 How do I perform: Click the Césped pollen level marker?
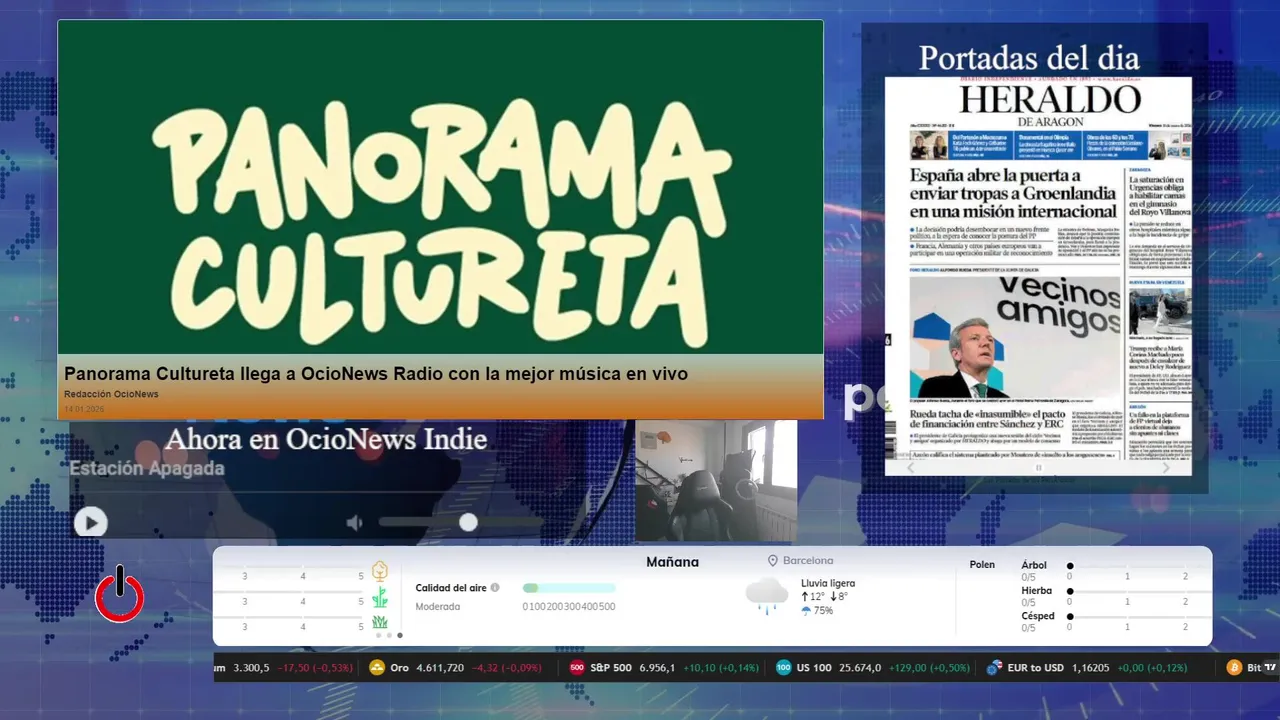[1070, 617]
